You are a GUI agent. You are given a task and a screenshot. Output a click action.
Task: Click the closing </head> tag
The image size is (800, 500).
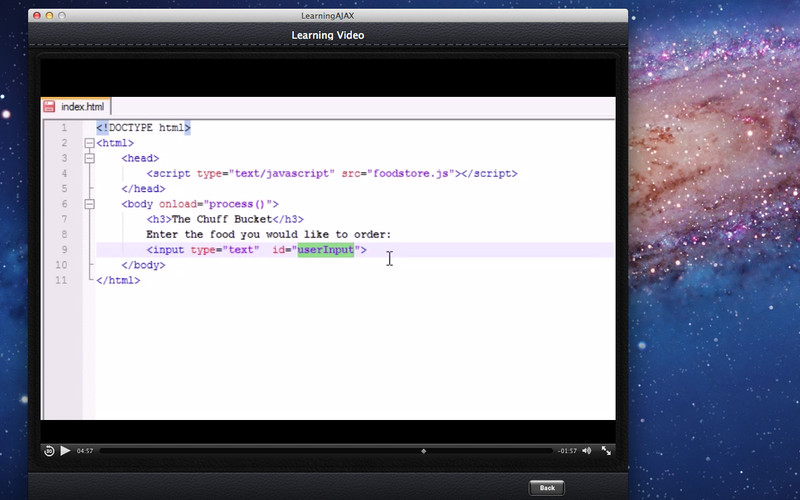pos(143,189)
